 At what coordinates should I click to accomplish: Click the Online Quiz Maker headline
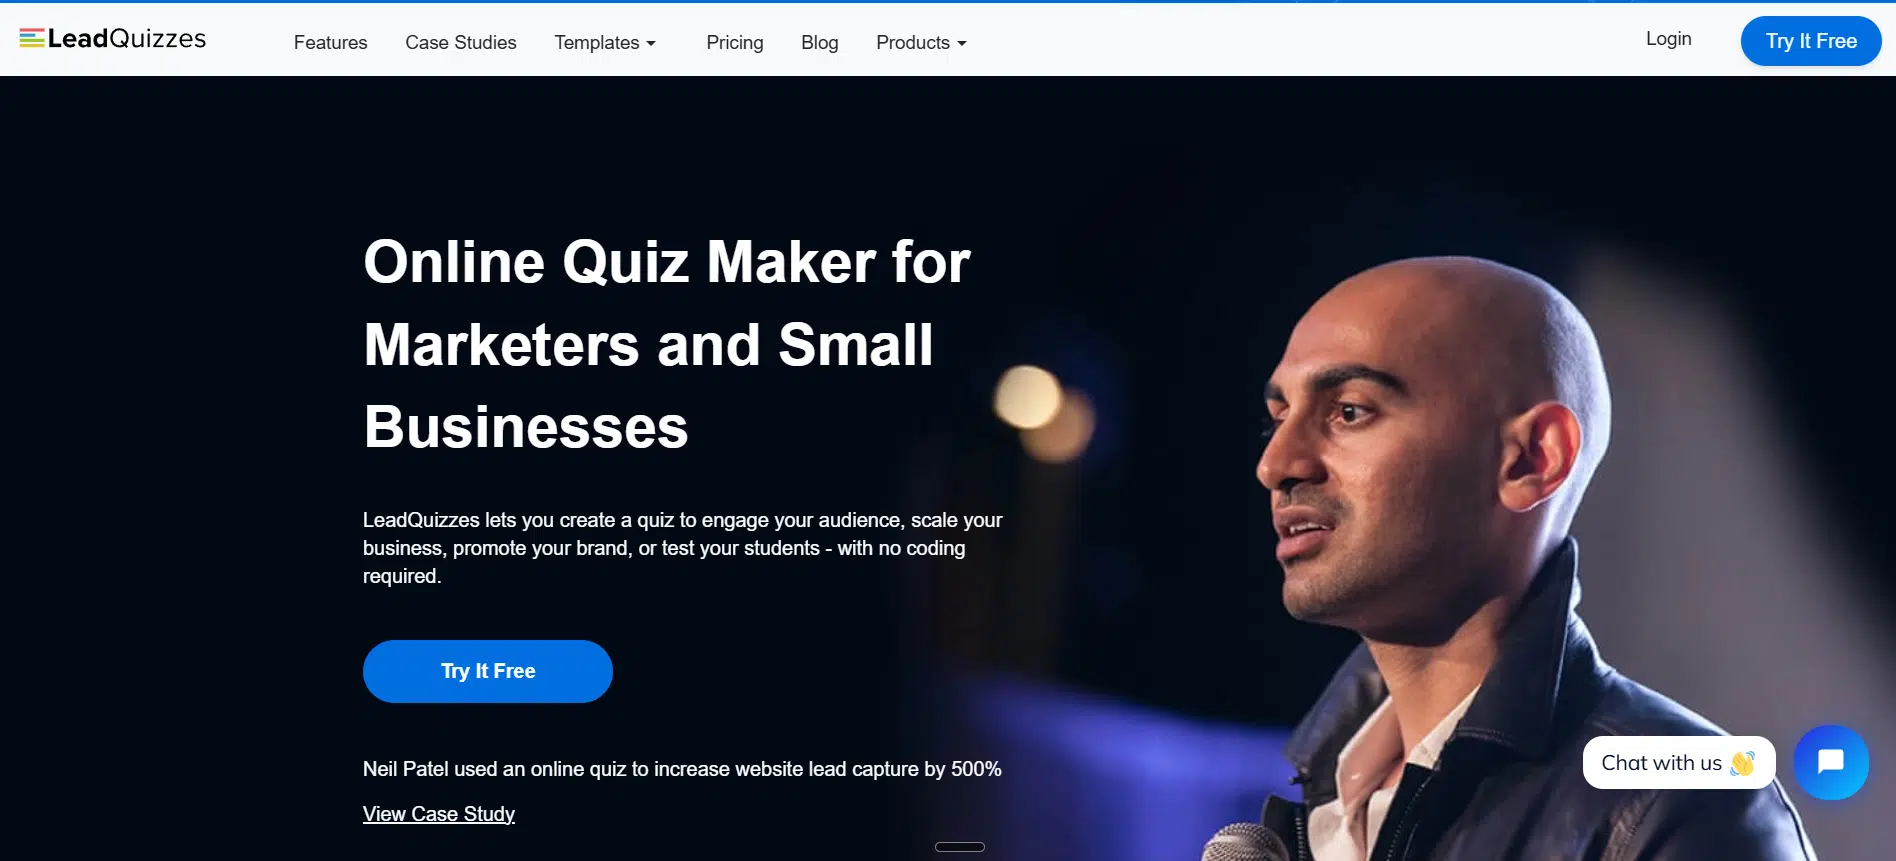667,344
